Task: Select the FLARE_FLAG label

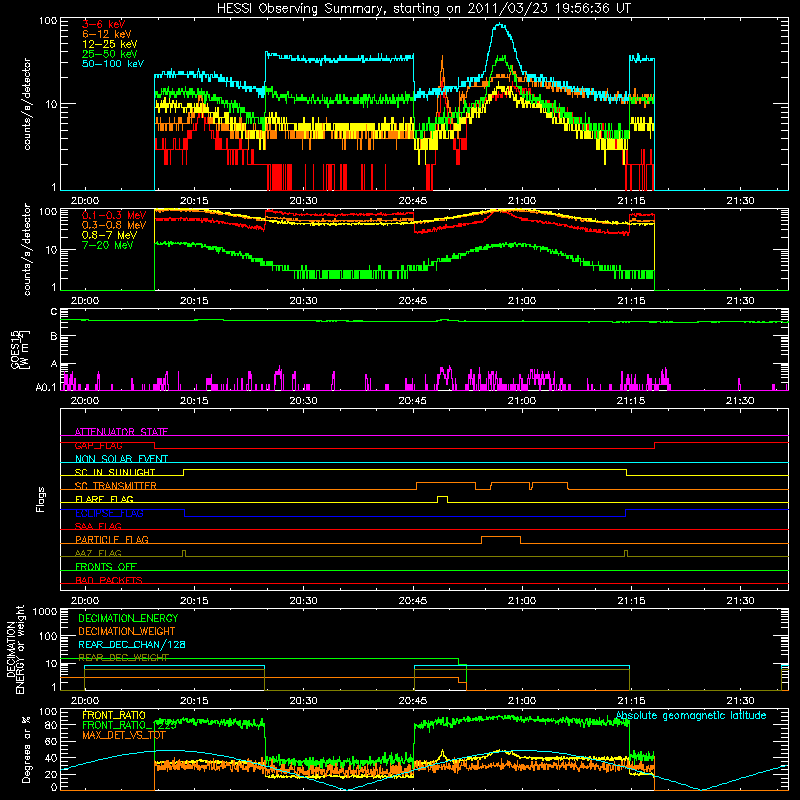Action: pos(104,499)
